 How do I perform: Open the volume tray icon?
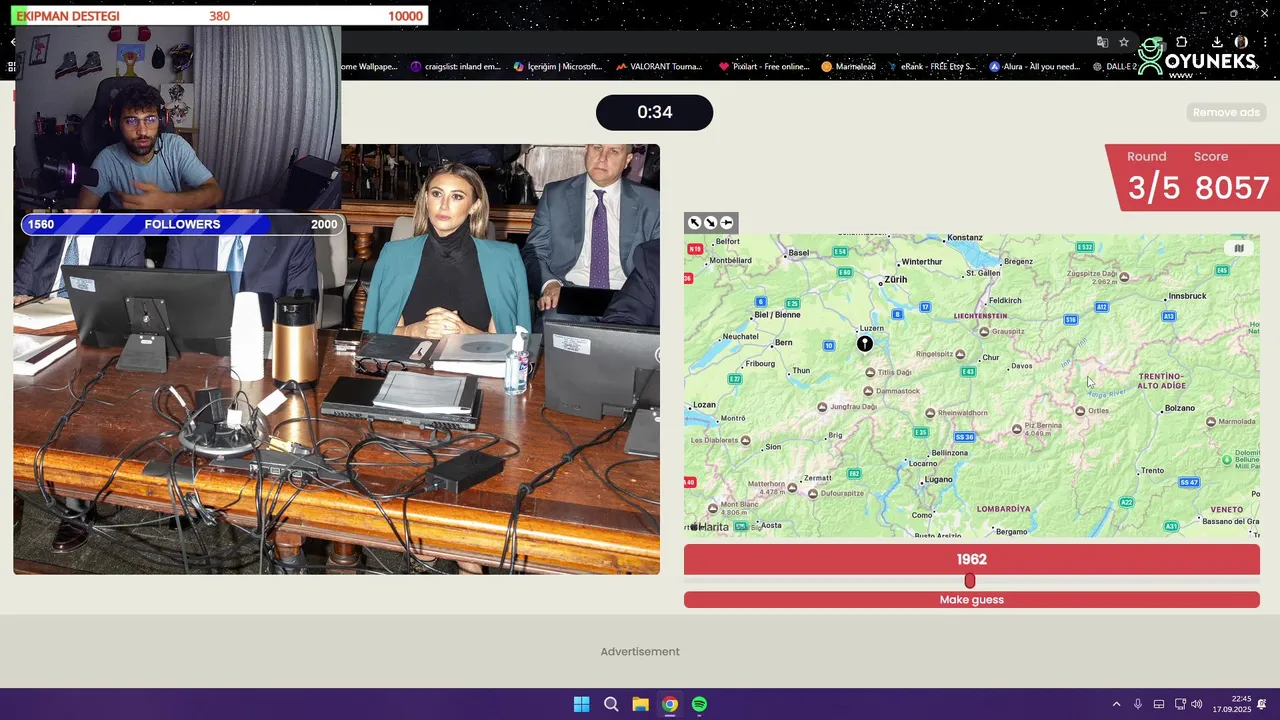click(x=1197, y=704)
